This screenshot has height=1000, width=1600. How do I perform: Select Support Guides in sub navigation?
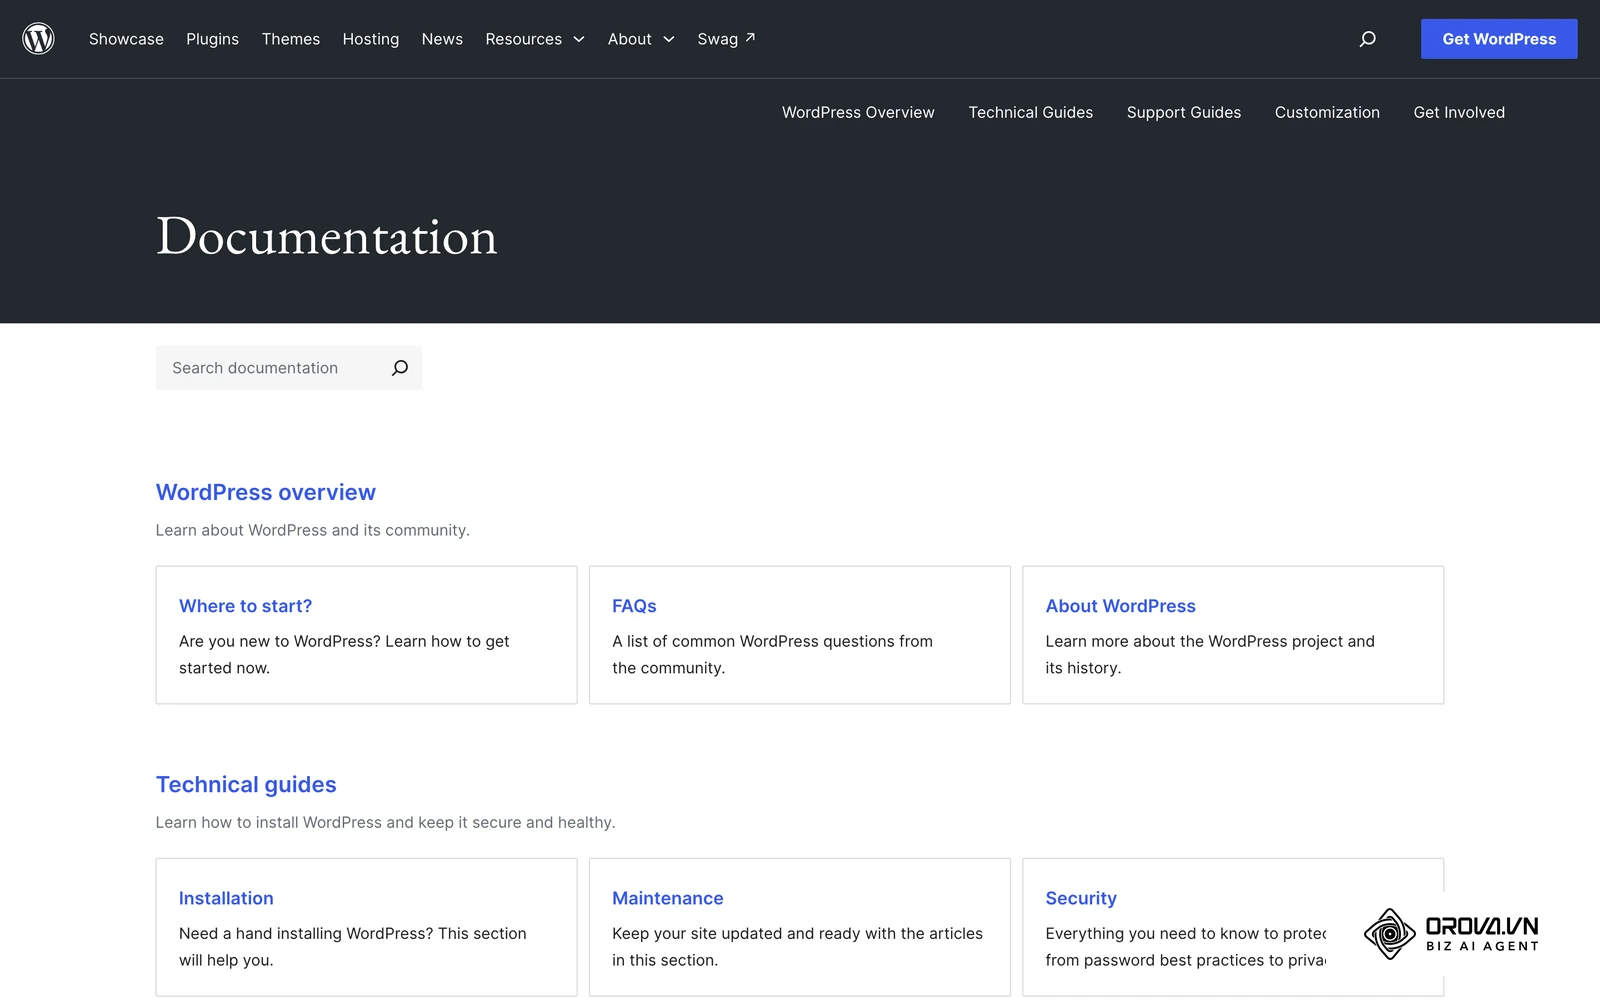(x=1184, y=112)
